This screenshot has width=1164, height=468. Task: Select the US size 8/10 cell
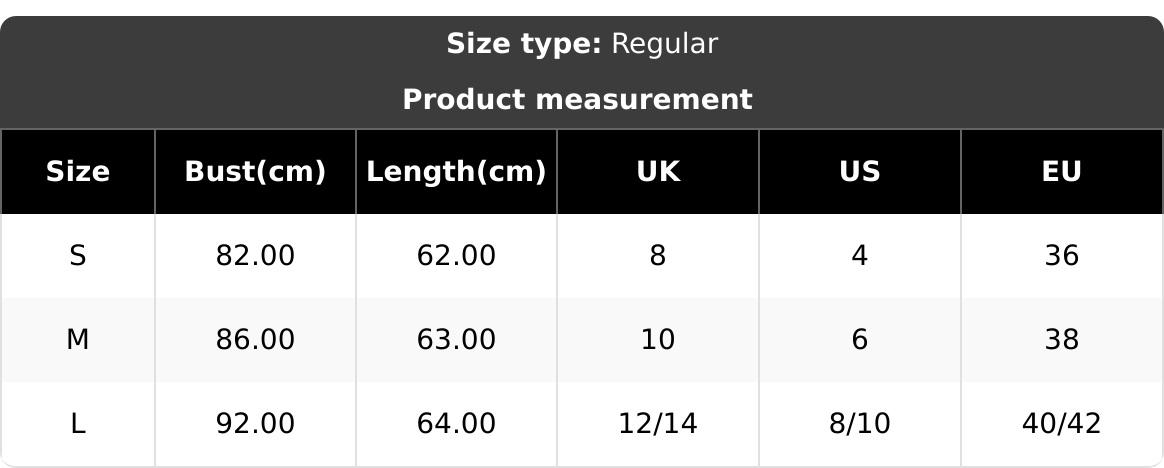859,424
